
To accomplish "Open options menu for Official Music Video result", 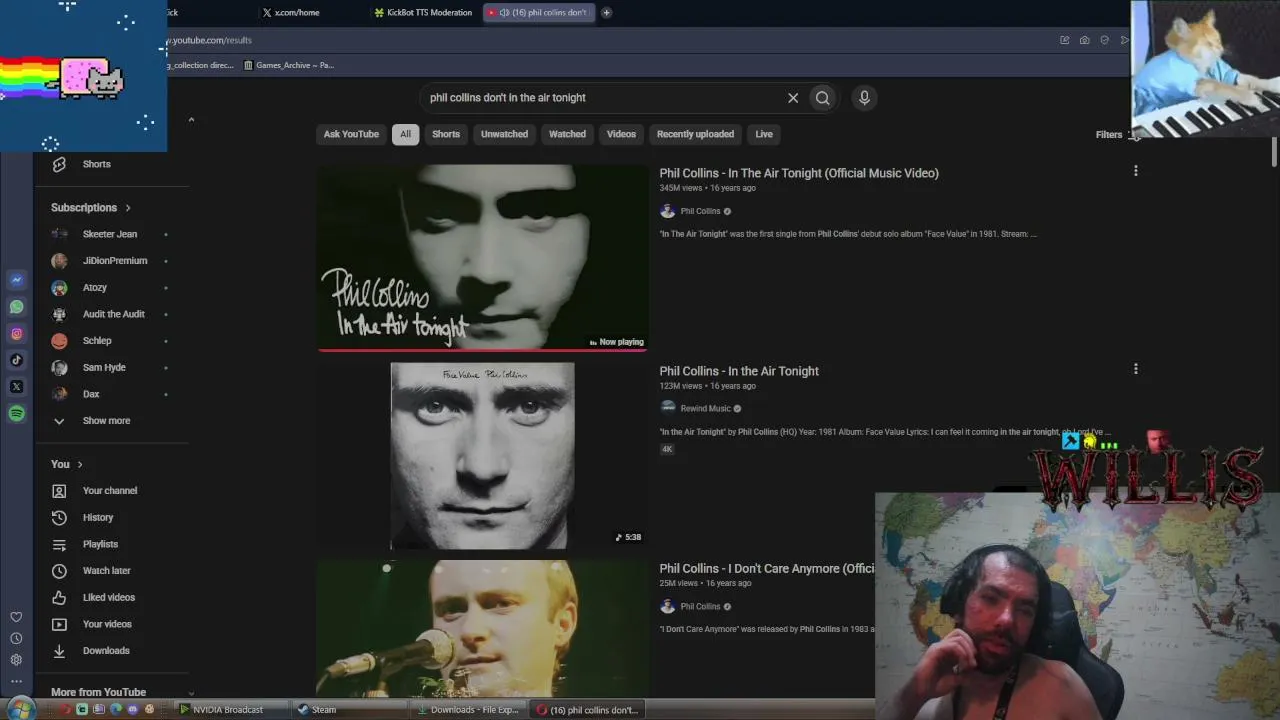I will [x=1135, y=171].
